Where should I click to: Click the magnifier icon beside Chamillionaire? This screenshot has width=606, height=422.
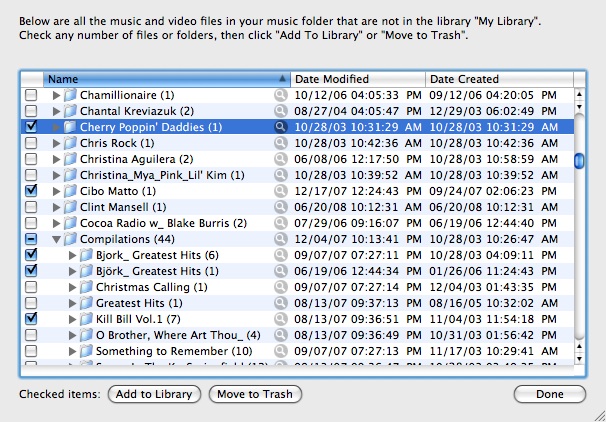tap(281, 95)
